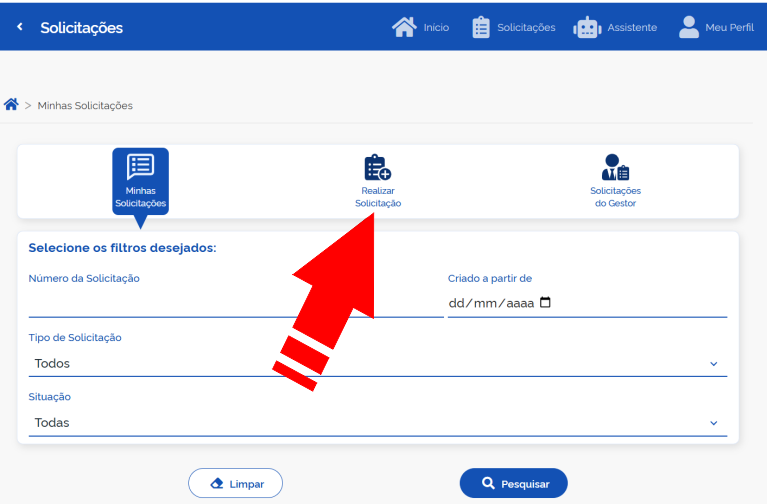
Task: Click the chevron arrow on Todas dropdown
Action: point(714,423)
